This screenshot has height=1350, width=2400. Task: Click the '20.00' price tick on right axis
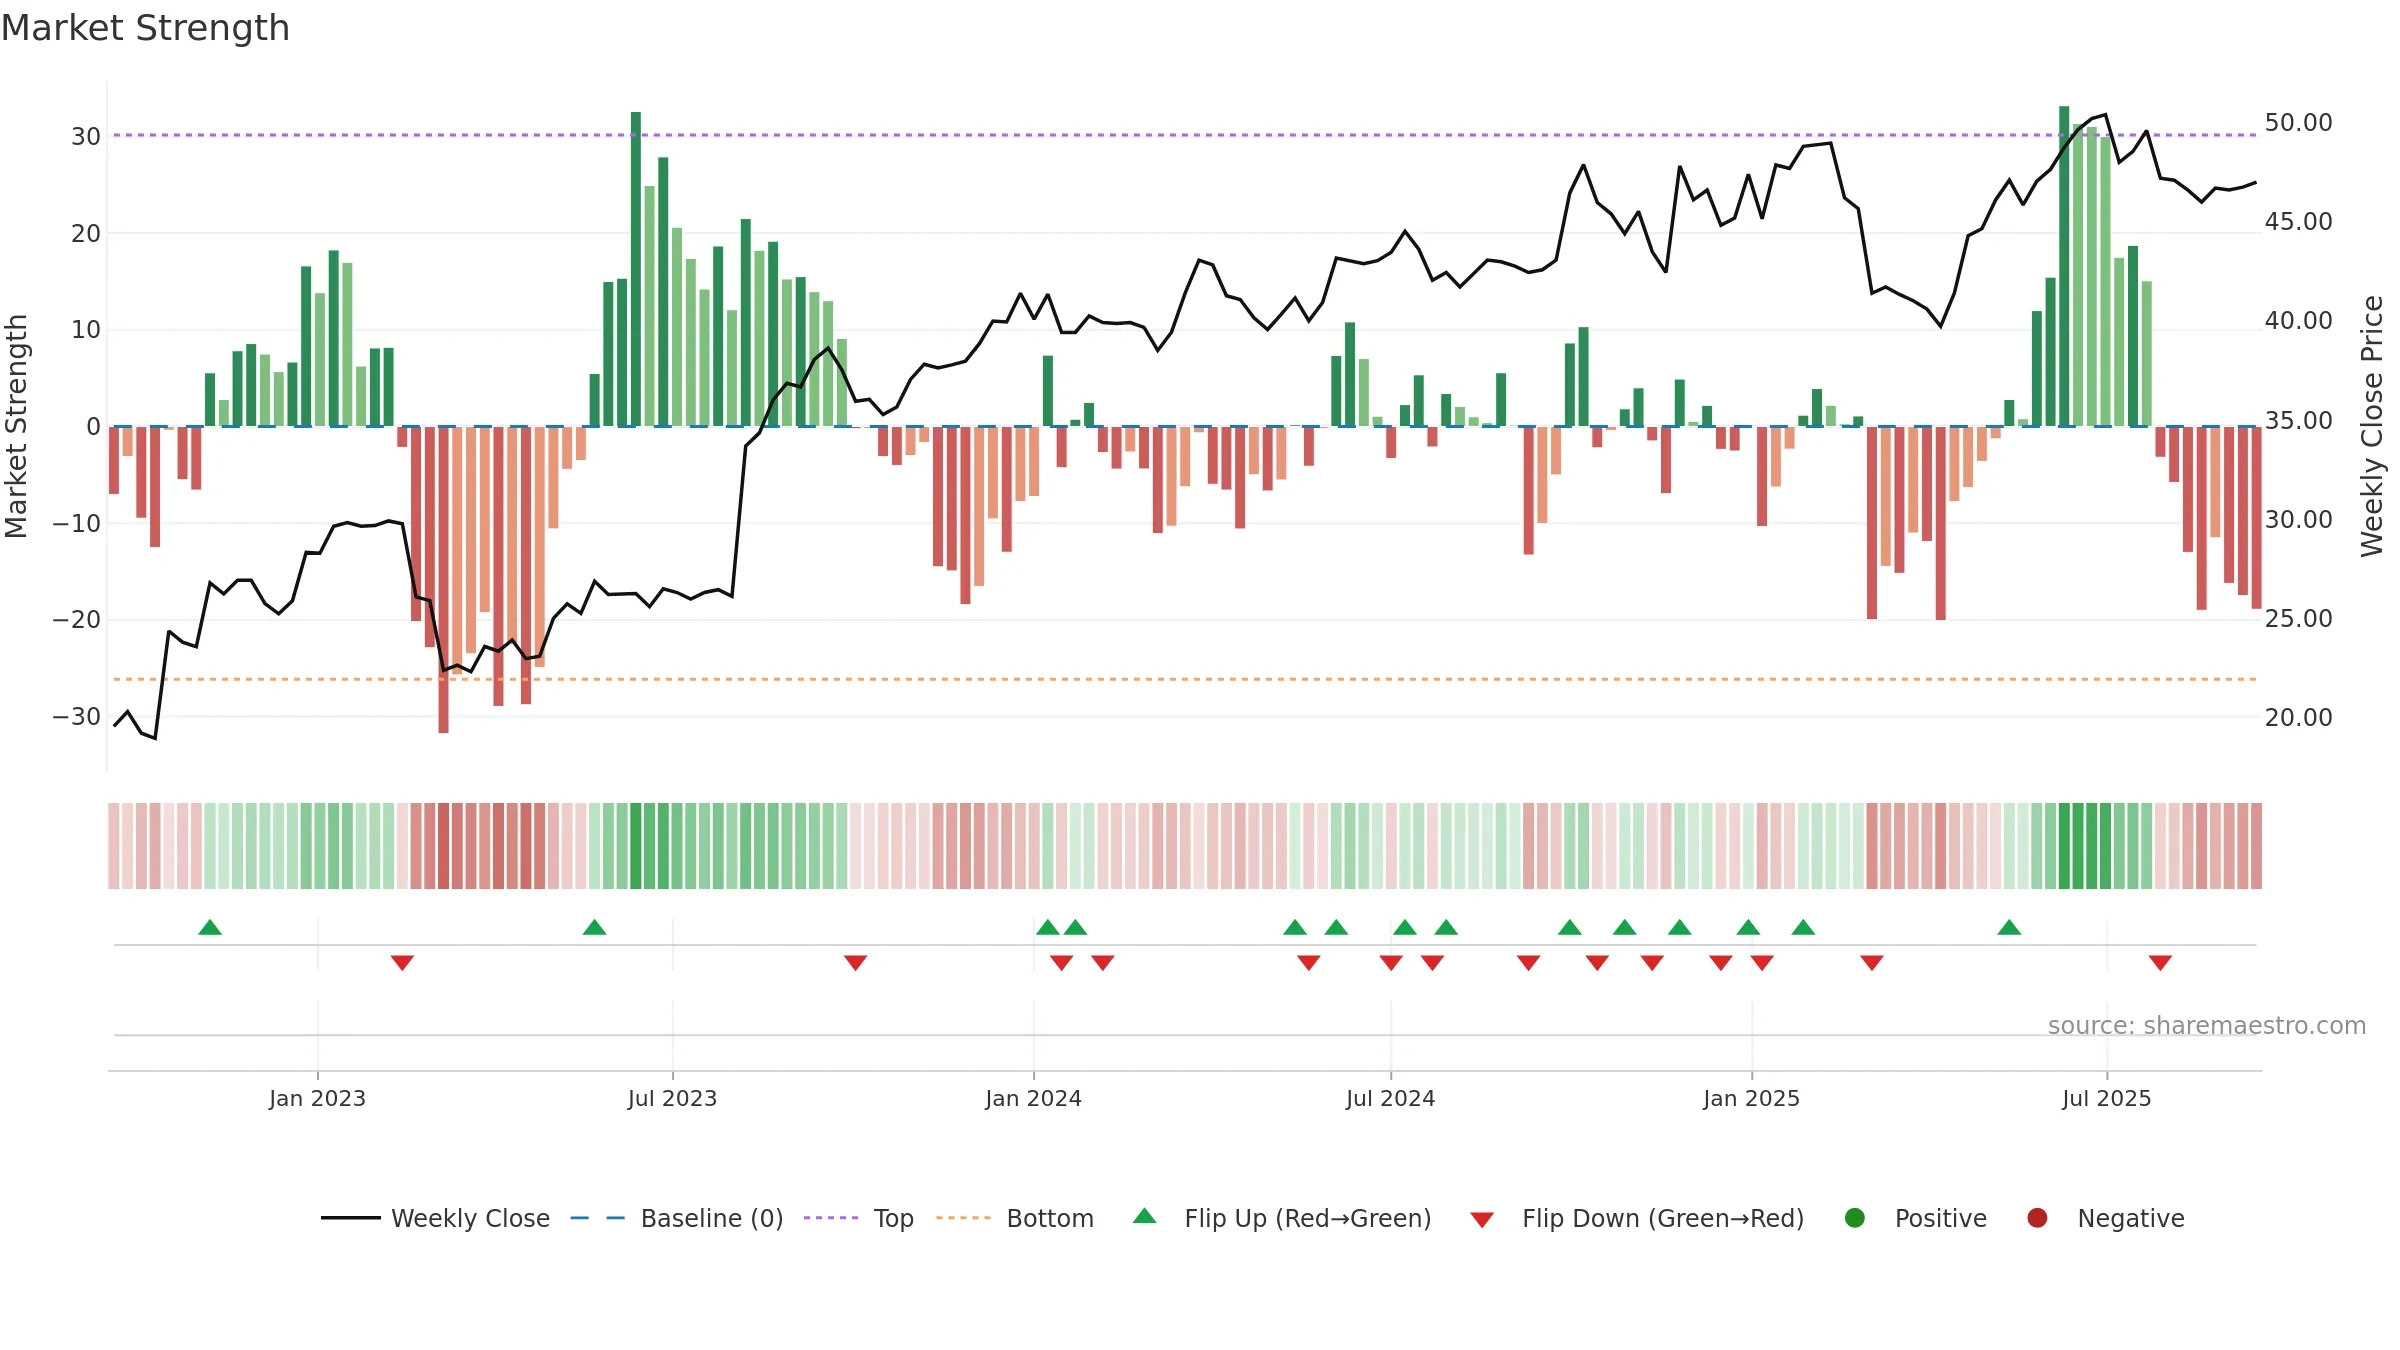(x=2298, y=718)
